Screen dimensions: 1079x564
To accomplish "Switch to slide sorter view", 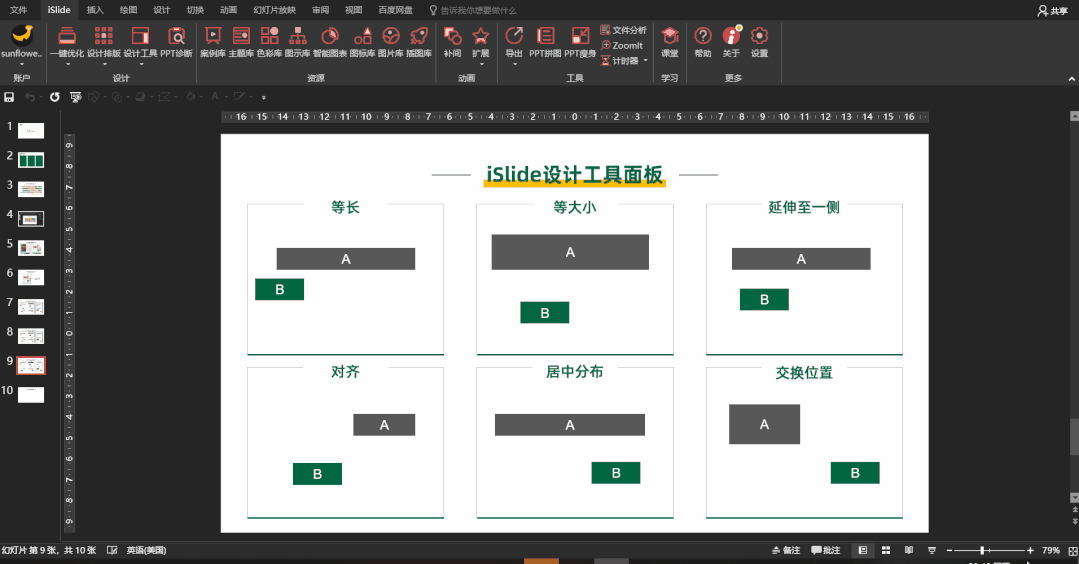I will pyautogui.click(x=886, y=550).
